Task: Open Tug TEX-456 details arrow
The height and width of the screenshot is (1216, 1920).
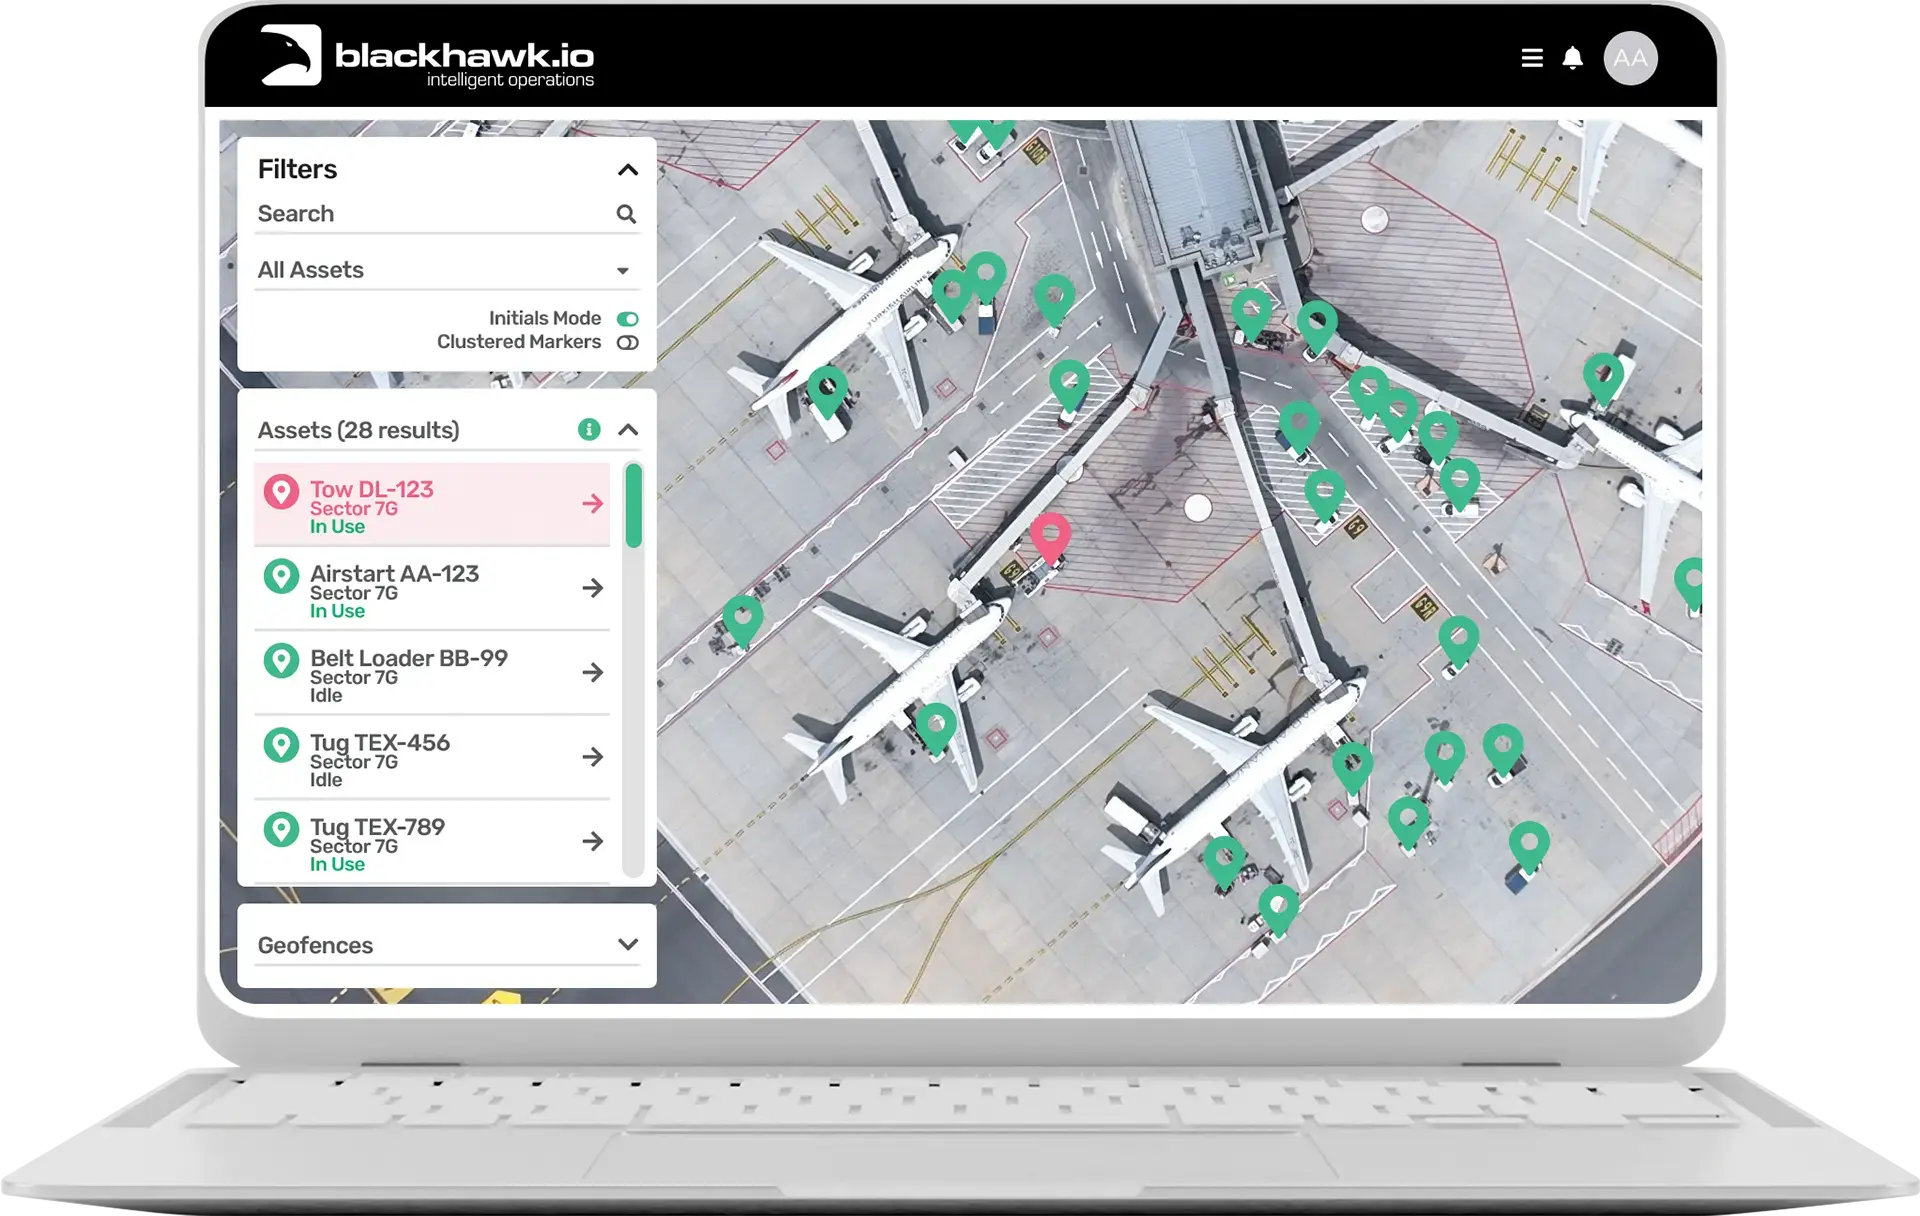Action: point(592,757)
